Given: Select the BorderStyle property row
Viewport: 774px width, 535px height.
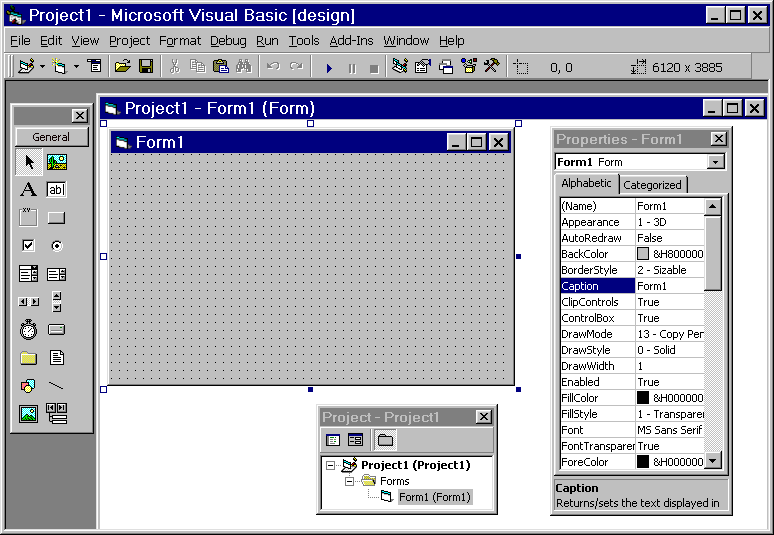Looking at the screenshot, I should click(x=632, y=270).
